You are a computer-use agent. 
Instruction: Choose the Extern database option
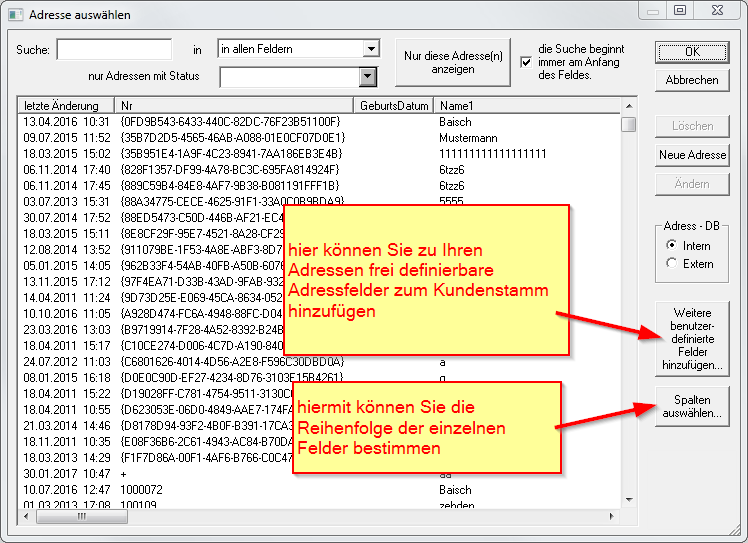point(671,264)
